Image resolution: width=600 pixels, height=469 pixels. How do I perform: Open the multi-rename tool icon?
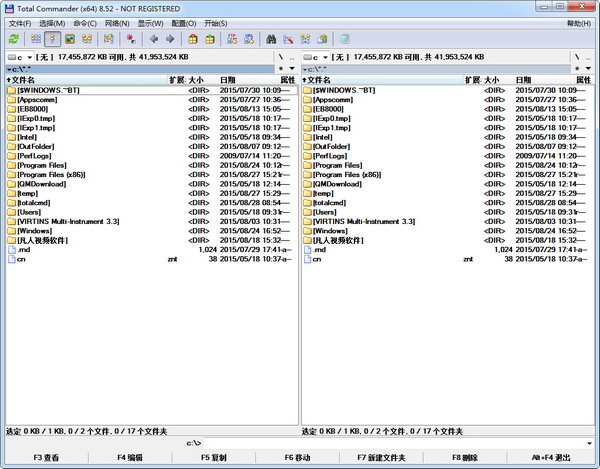point(288,39)
